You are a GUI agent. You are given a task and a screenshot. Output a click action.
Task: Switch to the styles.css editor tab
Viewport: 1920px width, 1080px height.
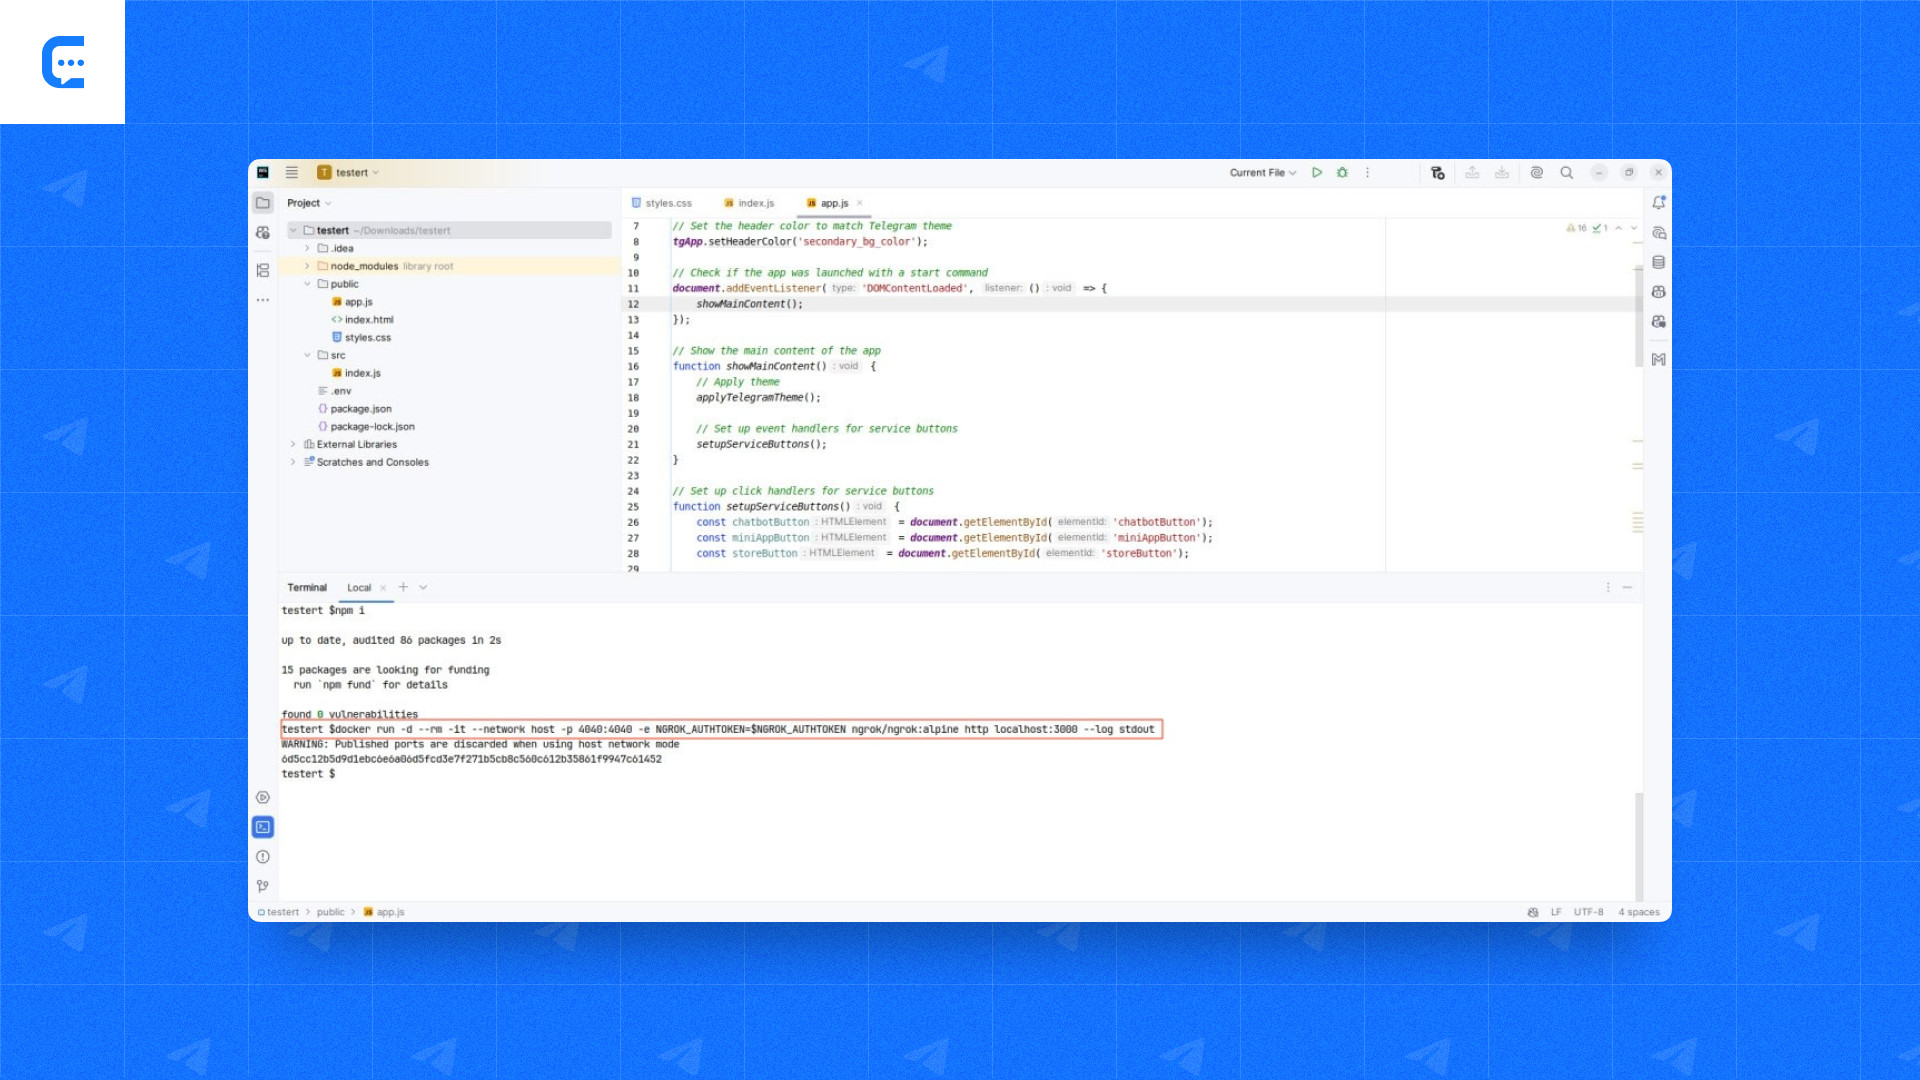[x=667, y=203]
